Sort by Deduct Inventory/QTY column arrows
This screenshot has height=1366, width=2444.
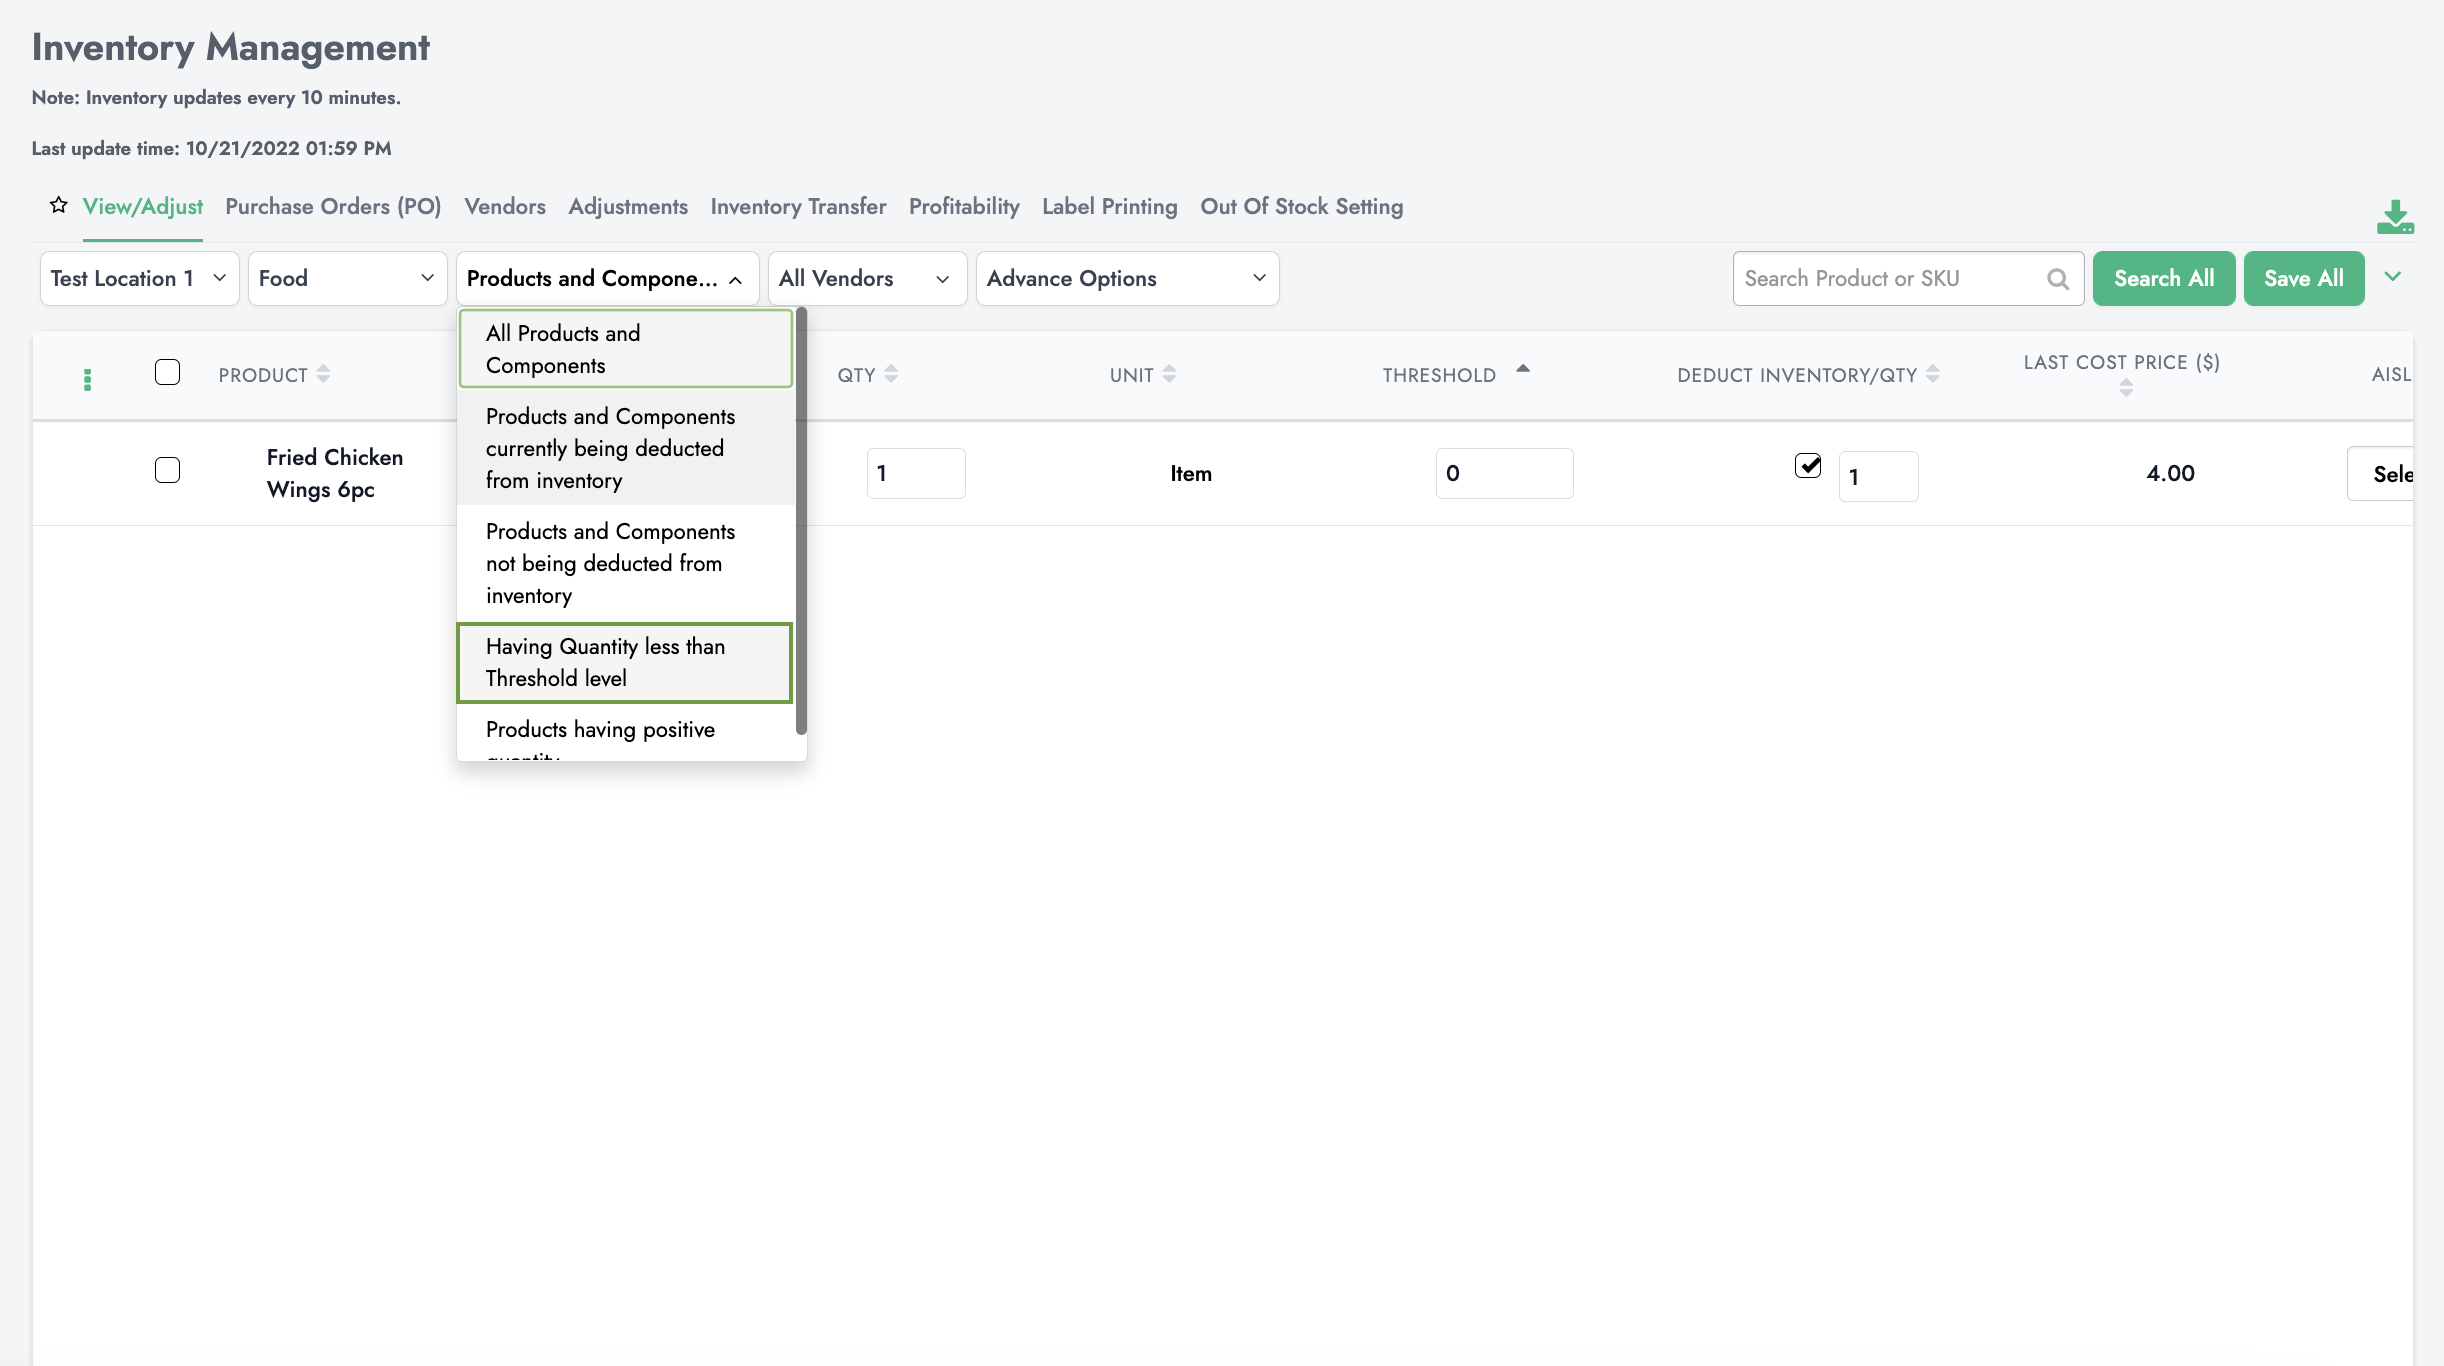pos(1932,374)
